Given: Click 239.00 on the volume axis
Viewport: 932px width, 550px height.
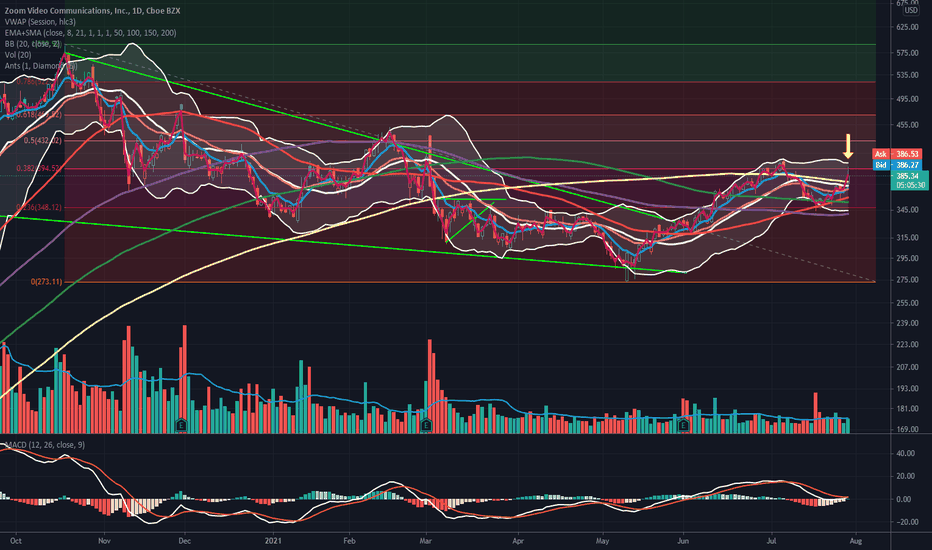Looking at the screenshot, I should pyautogui.click(x=908, y=323).
